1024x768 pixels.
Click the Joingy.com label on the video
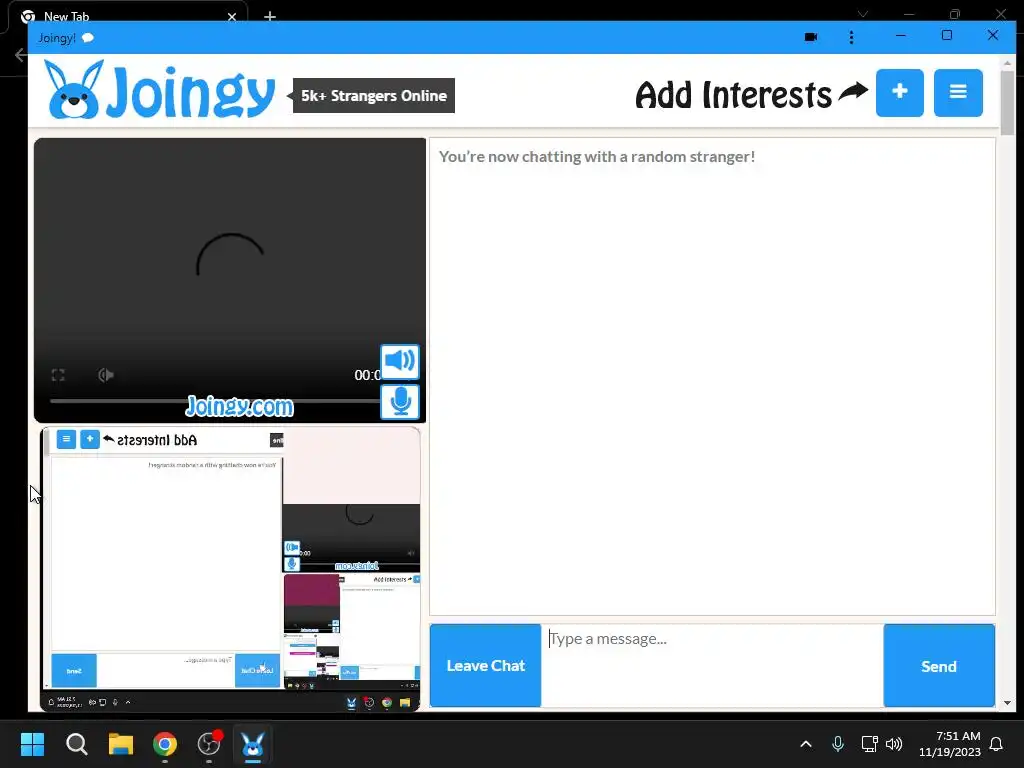point(239,406)
